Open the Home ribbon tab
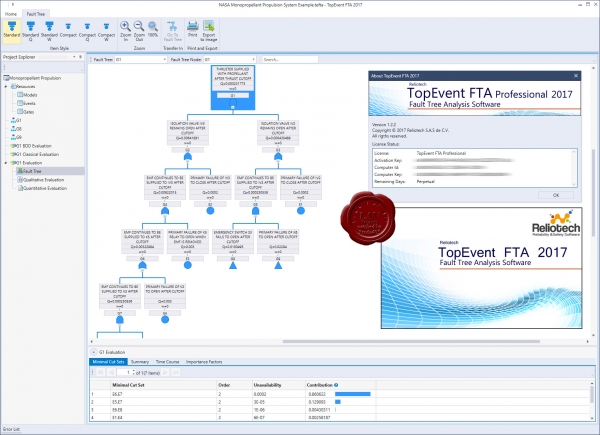600x435 pixels. point(11,14)
